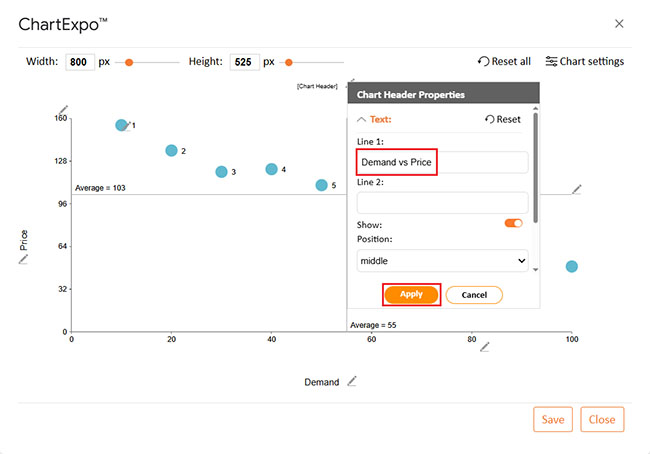This screenshot has height=454, width=650.
Task: Select the data point near demand 100
Action: coord(572,266)
